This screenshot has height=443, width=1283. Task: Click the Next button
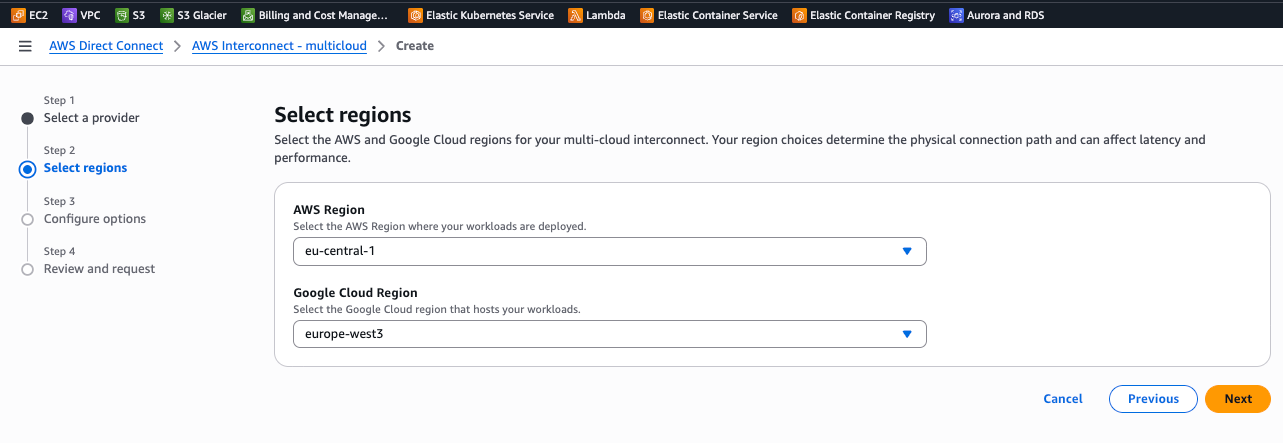pos(1237,399)
